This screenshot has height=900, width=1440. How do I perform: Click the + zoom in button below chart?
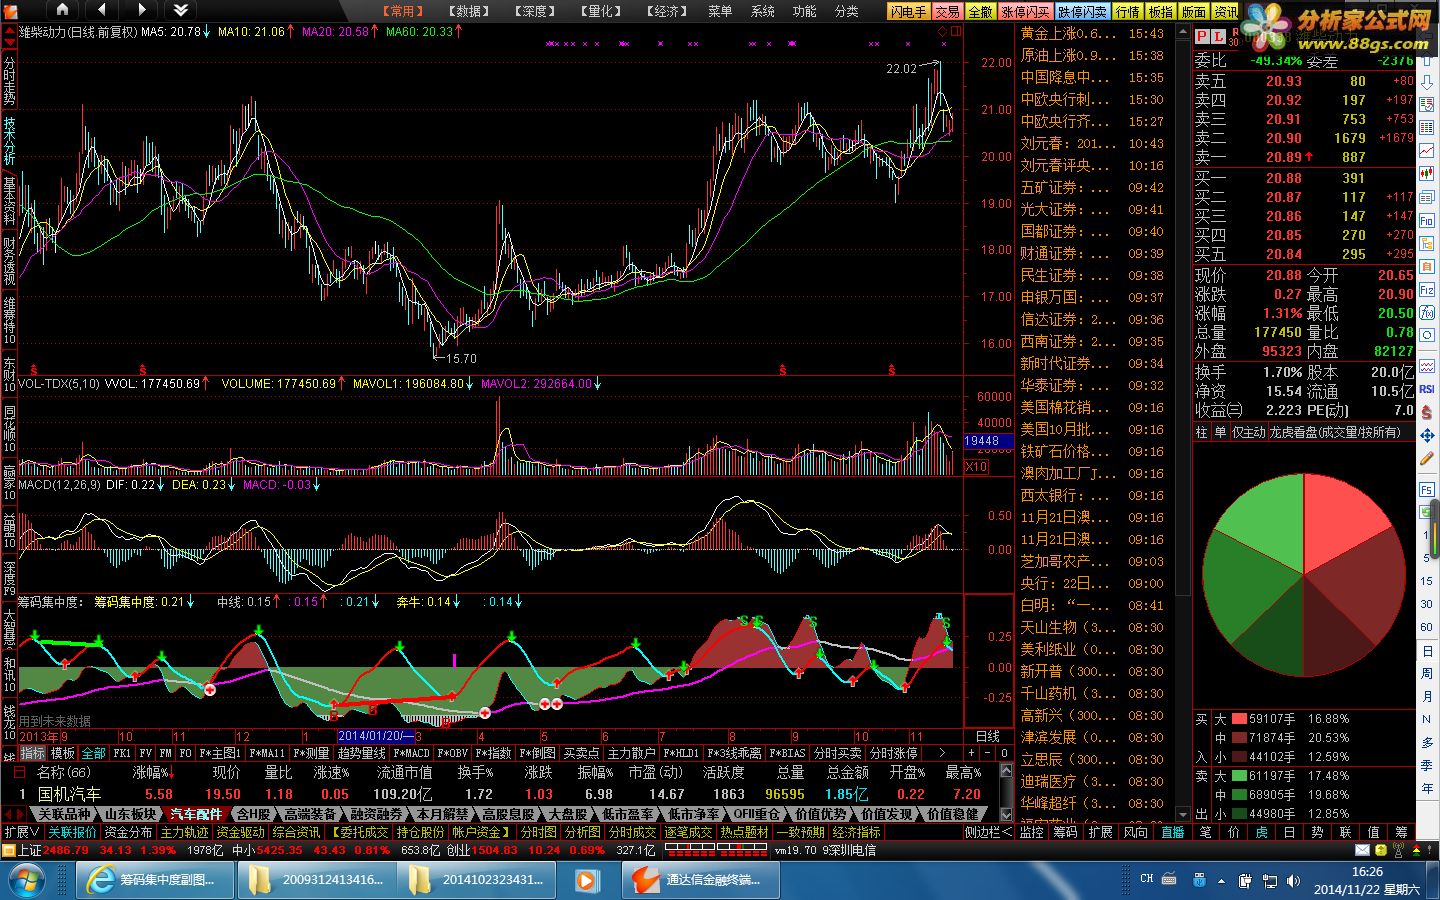click(x=971, y=753)
